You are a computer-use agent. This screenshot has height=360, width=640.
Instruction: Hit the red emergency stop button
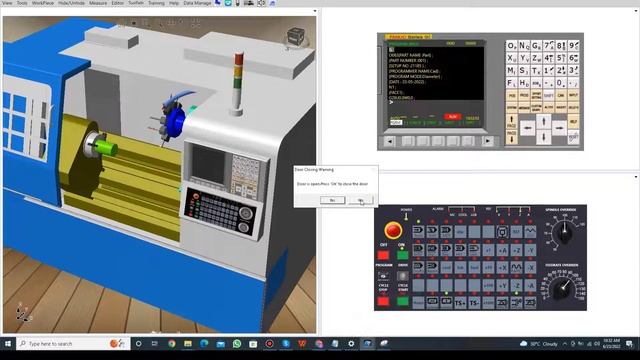[x=393, y=231]
